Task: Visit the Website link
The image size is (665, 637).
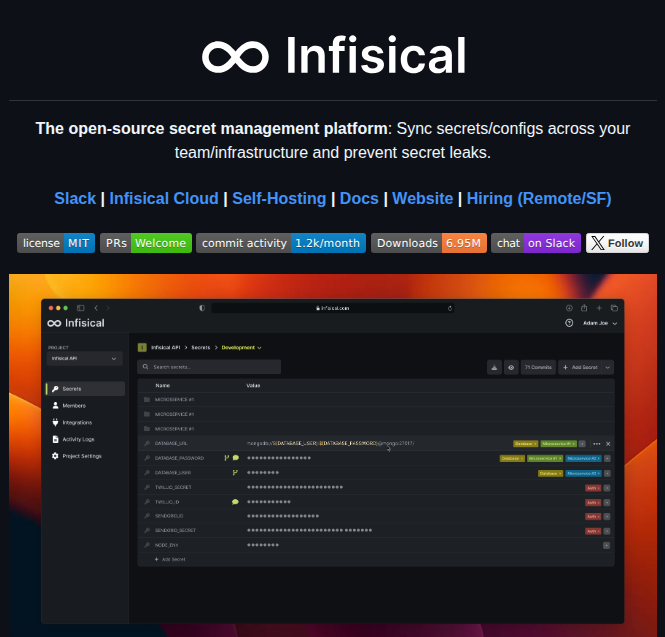Action: click(422, 198)
